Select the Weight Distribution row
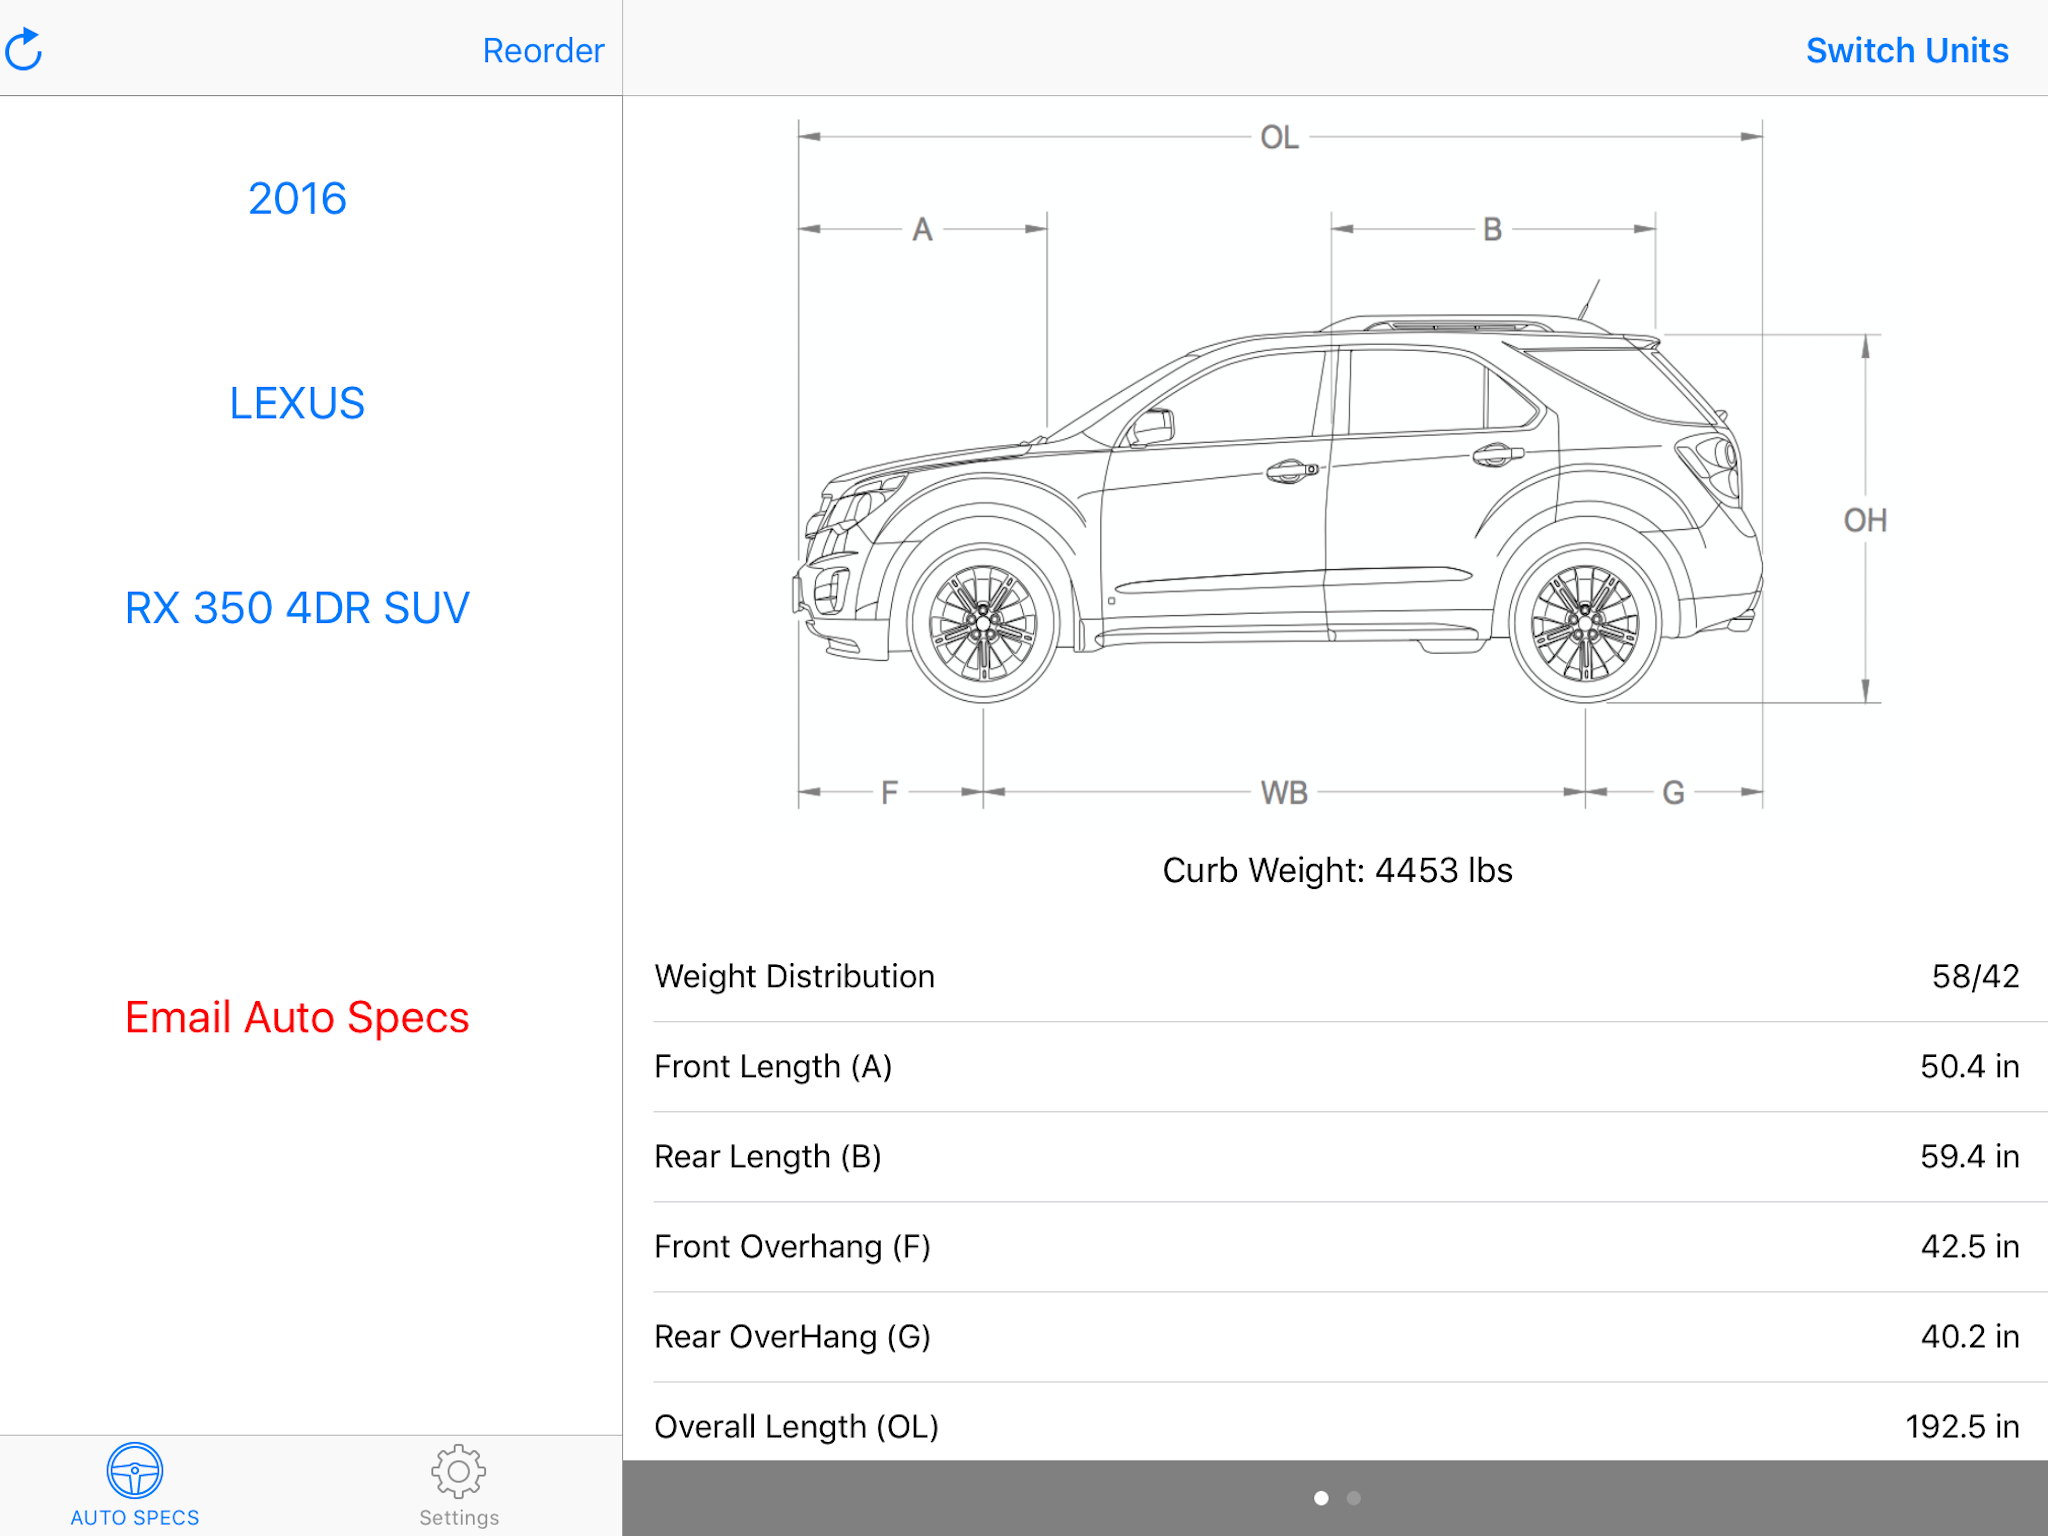The image size is (2048, 1536). click(1336, 976)
